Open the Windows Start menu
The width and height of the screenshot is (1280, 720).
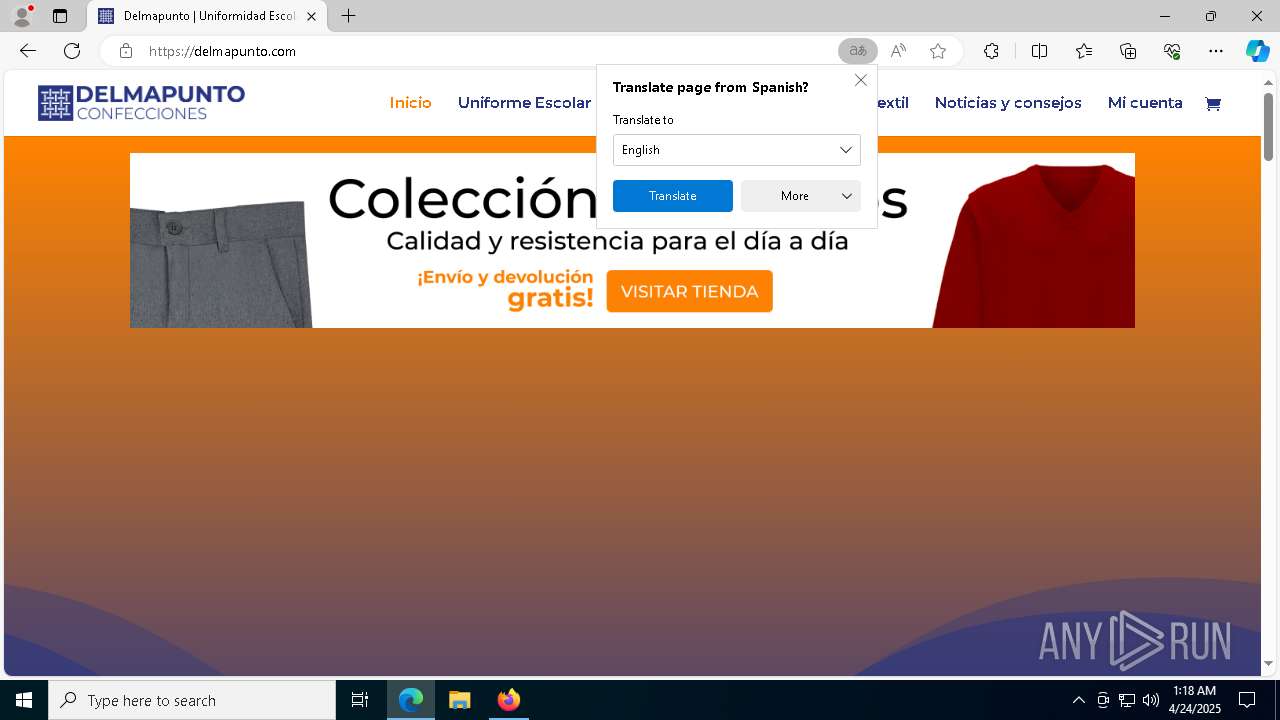[x=24, y=700]
